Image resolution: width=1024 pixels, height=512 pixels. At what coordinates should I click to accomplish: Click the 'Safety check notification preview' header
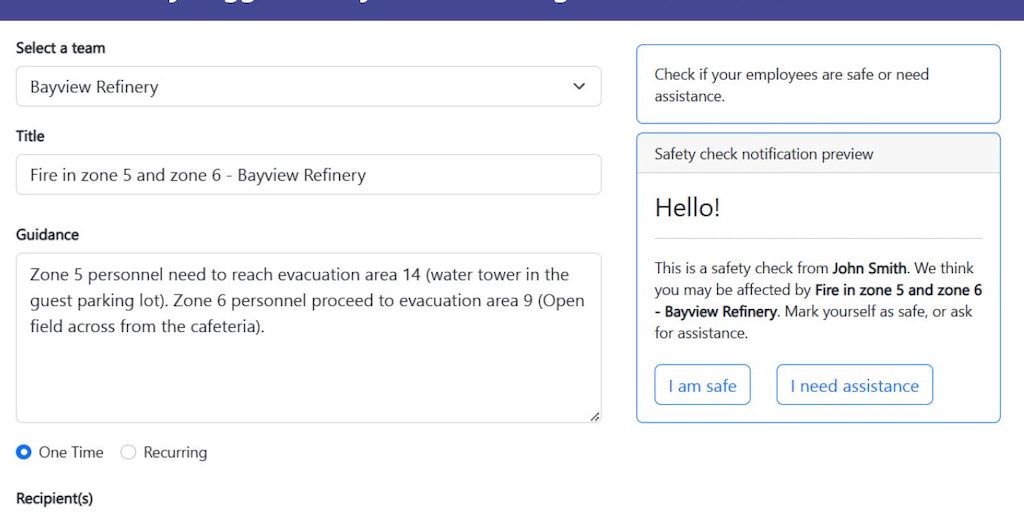[x=764, y=154]
